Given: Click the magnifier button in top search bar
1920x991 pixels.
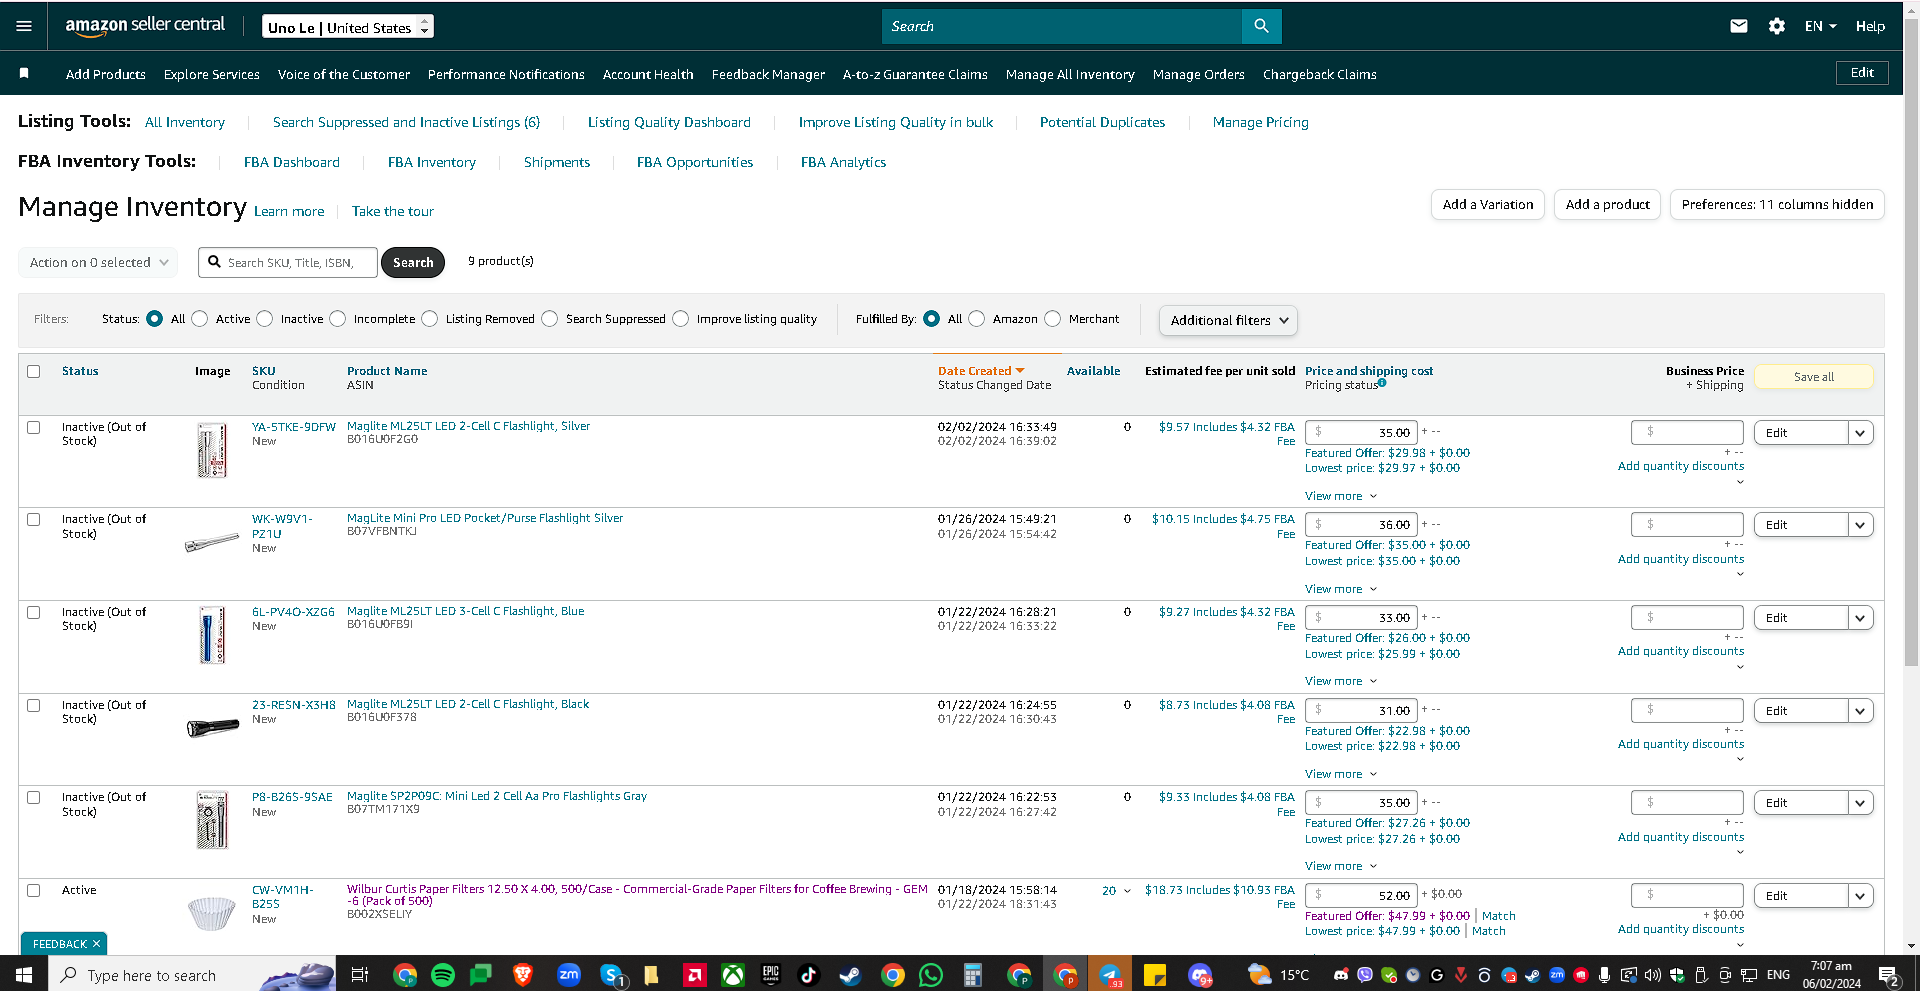Looking at the screenshot, I should pyautogui.click(x=1261, y=26).
